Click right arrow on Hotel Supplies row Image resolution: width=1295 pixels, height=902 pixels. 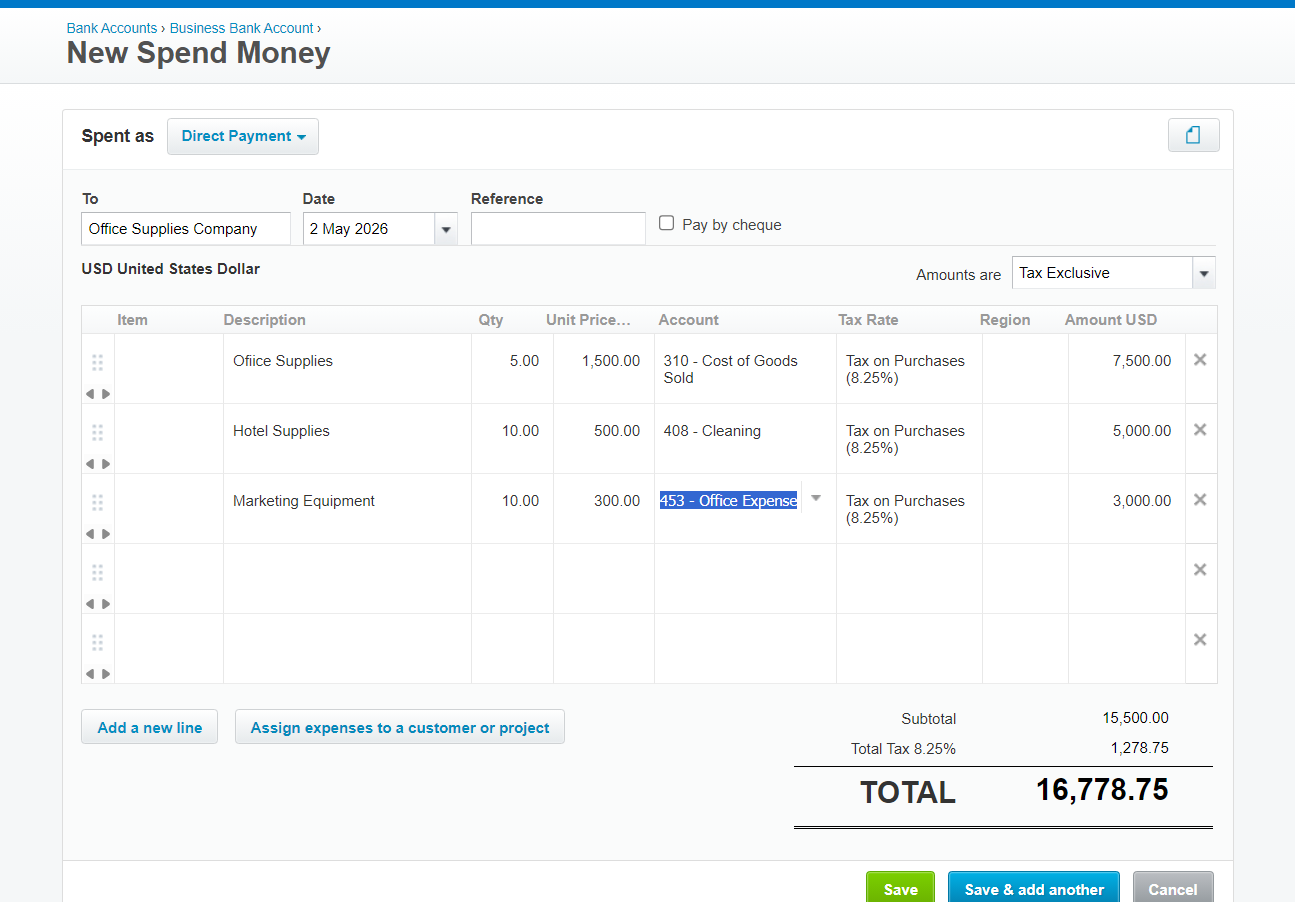click(106, 464)
